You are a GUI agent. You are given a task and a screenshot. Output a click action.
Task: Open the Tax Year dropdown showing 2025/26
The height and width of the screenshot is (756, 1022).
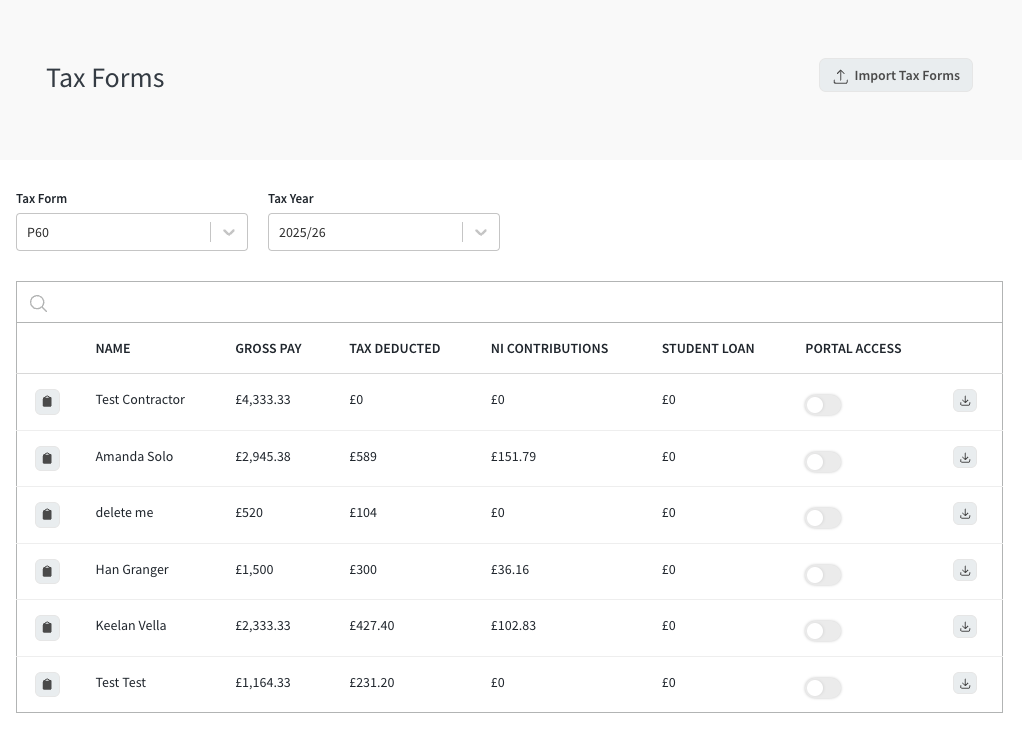(x=384, y=232)
